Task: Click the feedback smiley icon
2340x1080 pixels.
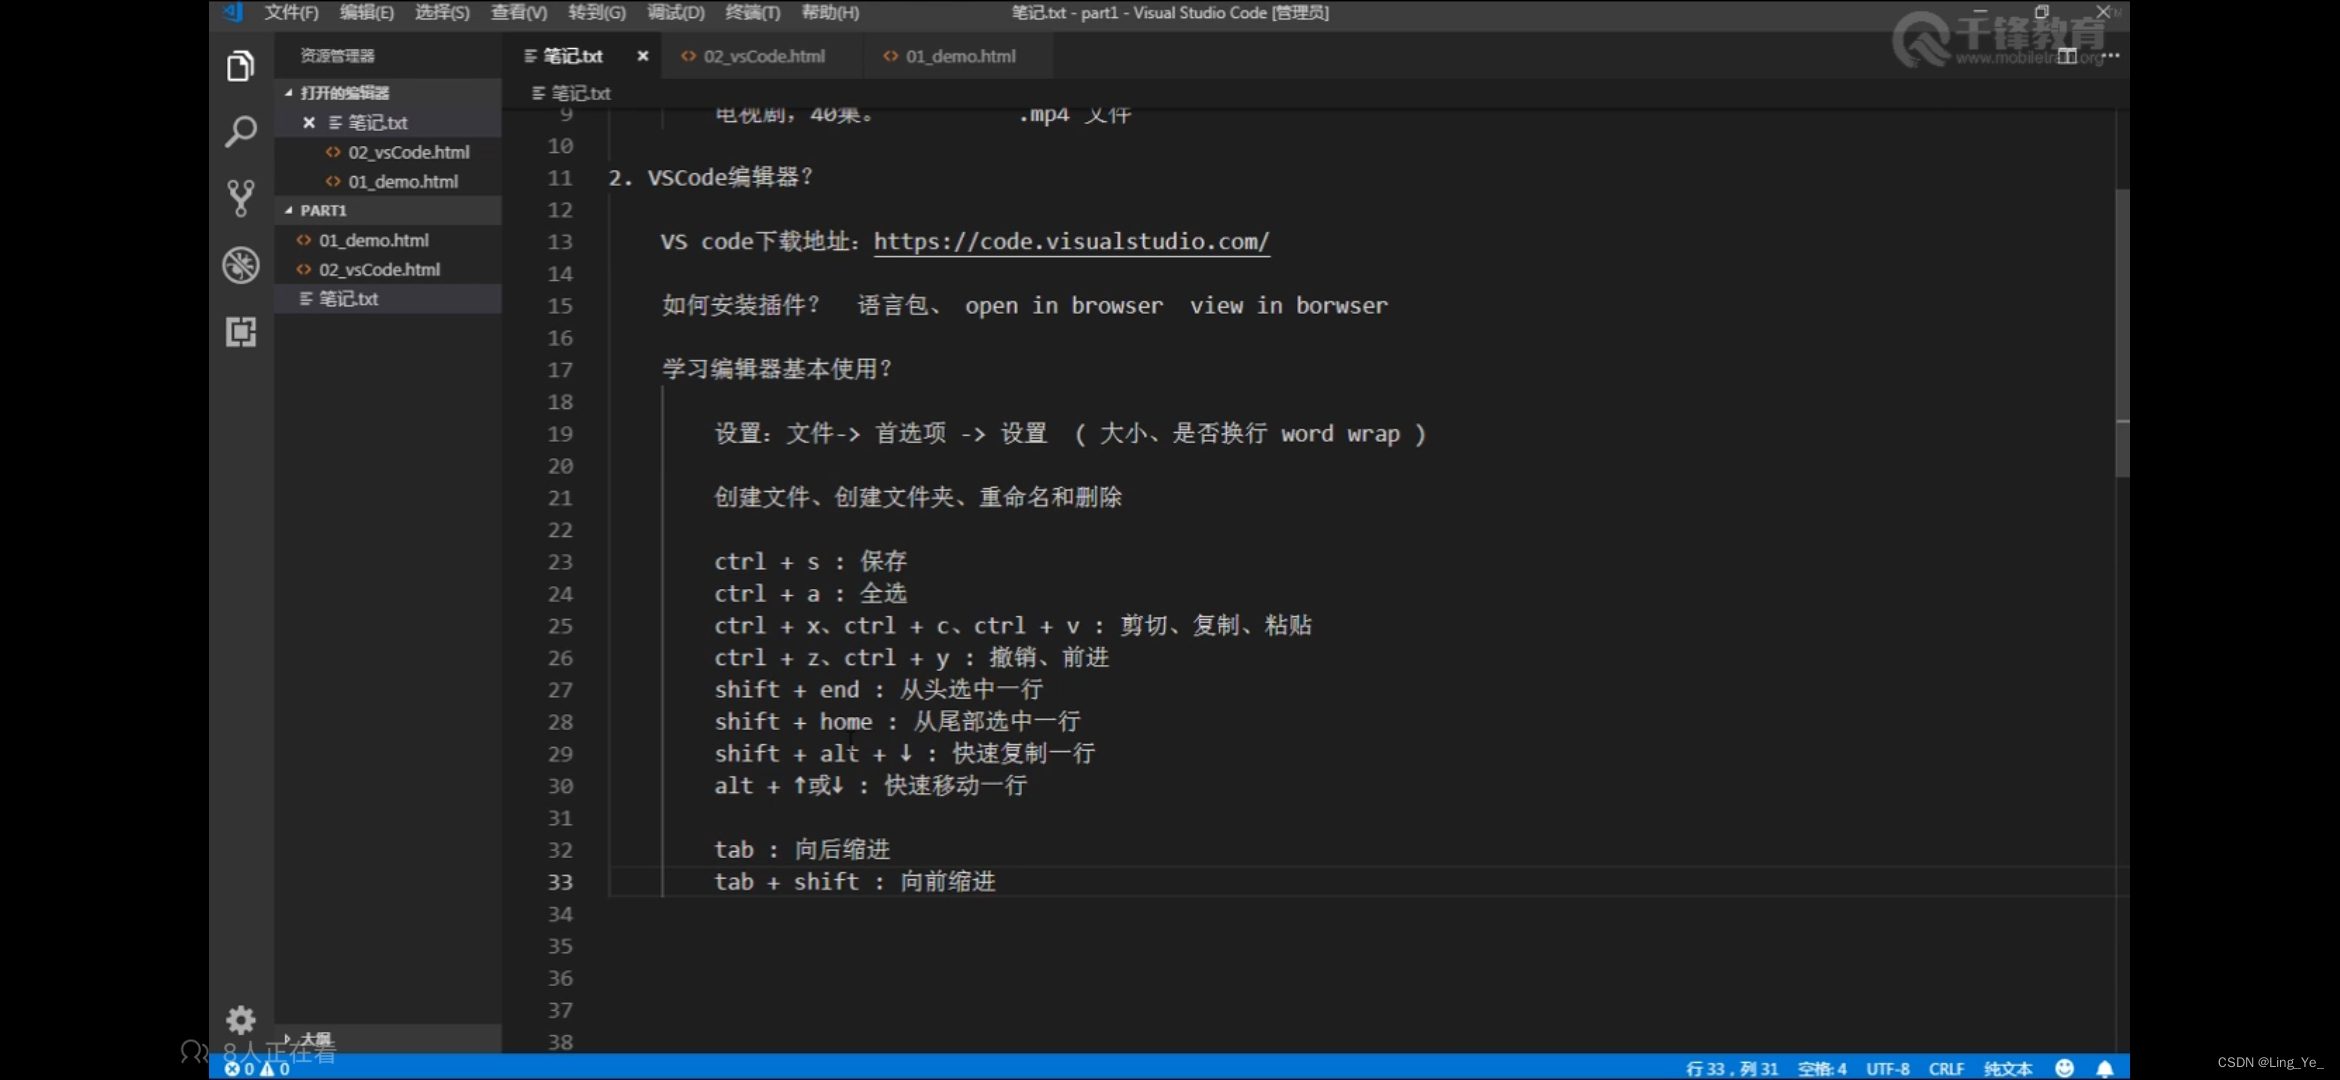Action: tap(2064, 1068)
